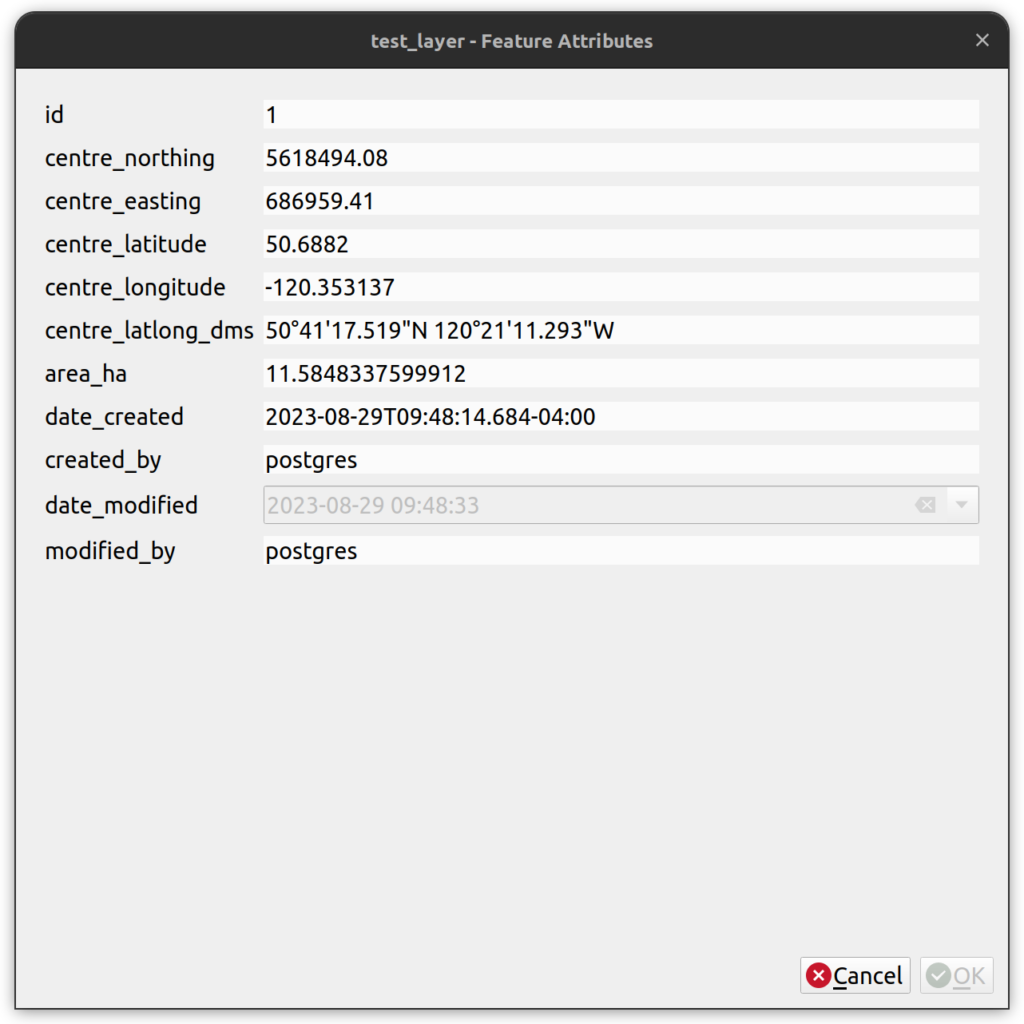Focus the centre_easting value field
The height and width of the screenshot is (1024, 1024).
click(x=620, y=201)
